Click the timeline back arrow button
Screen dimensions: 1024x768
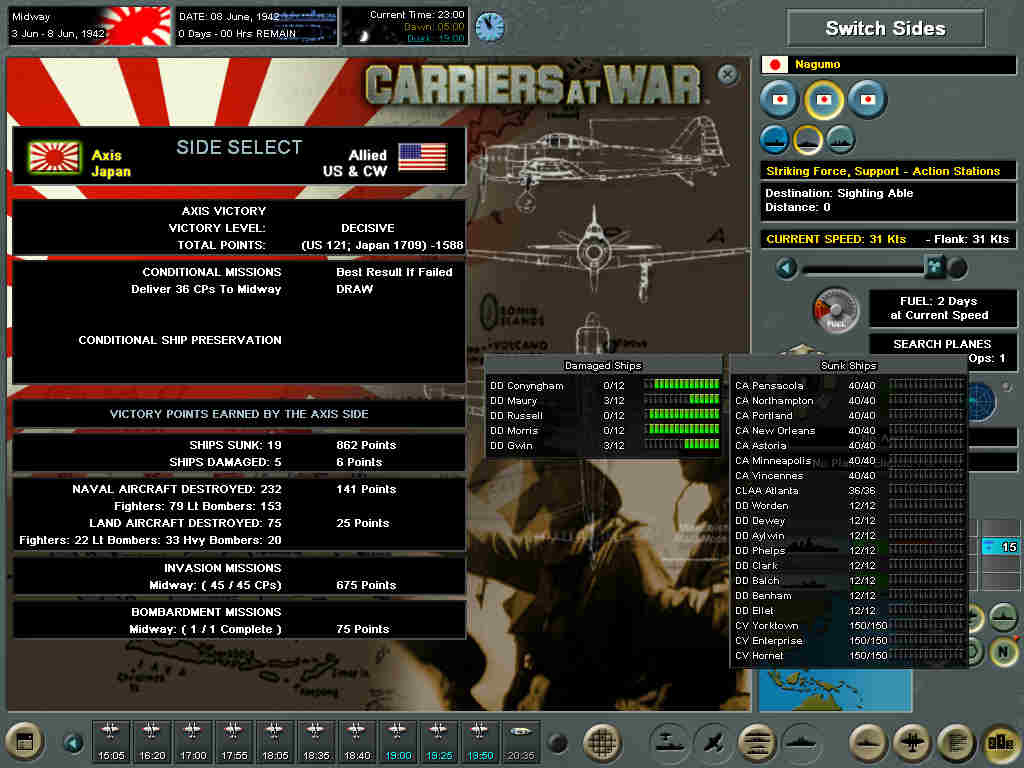pyautogui.click(x=74, y=743)
